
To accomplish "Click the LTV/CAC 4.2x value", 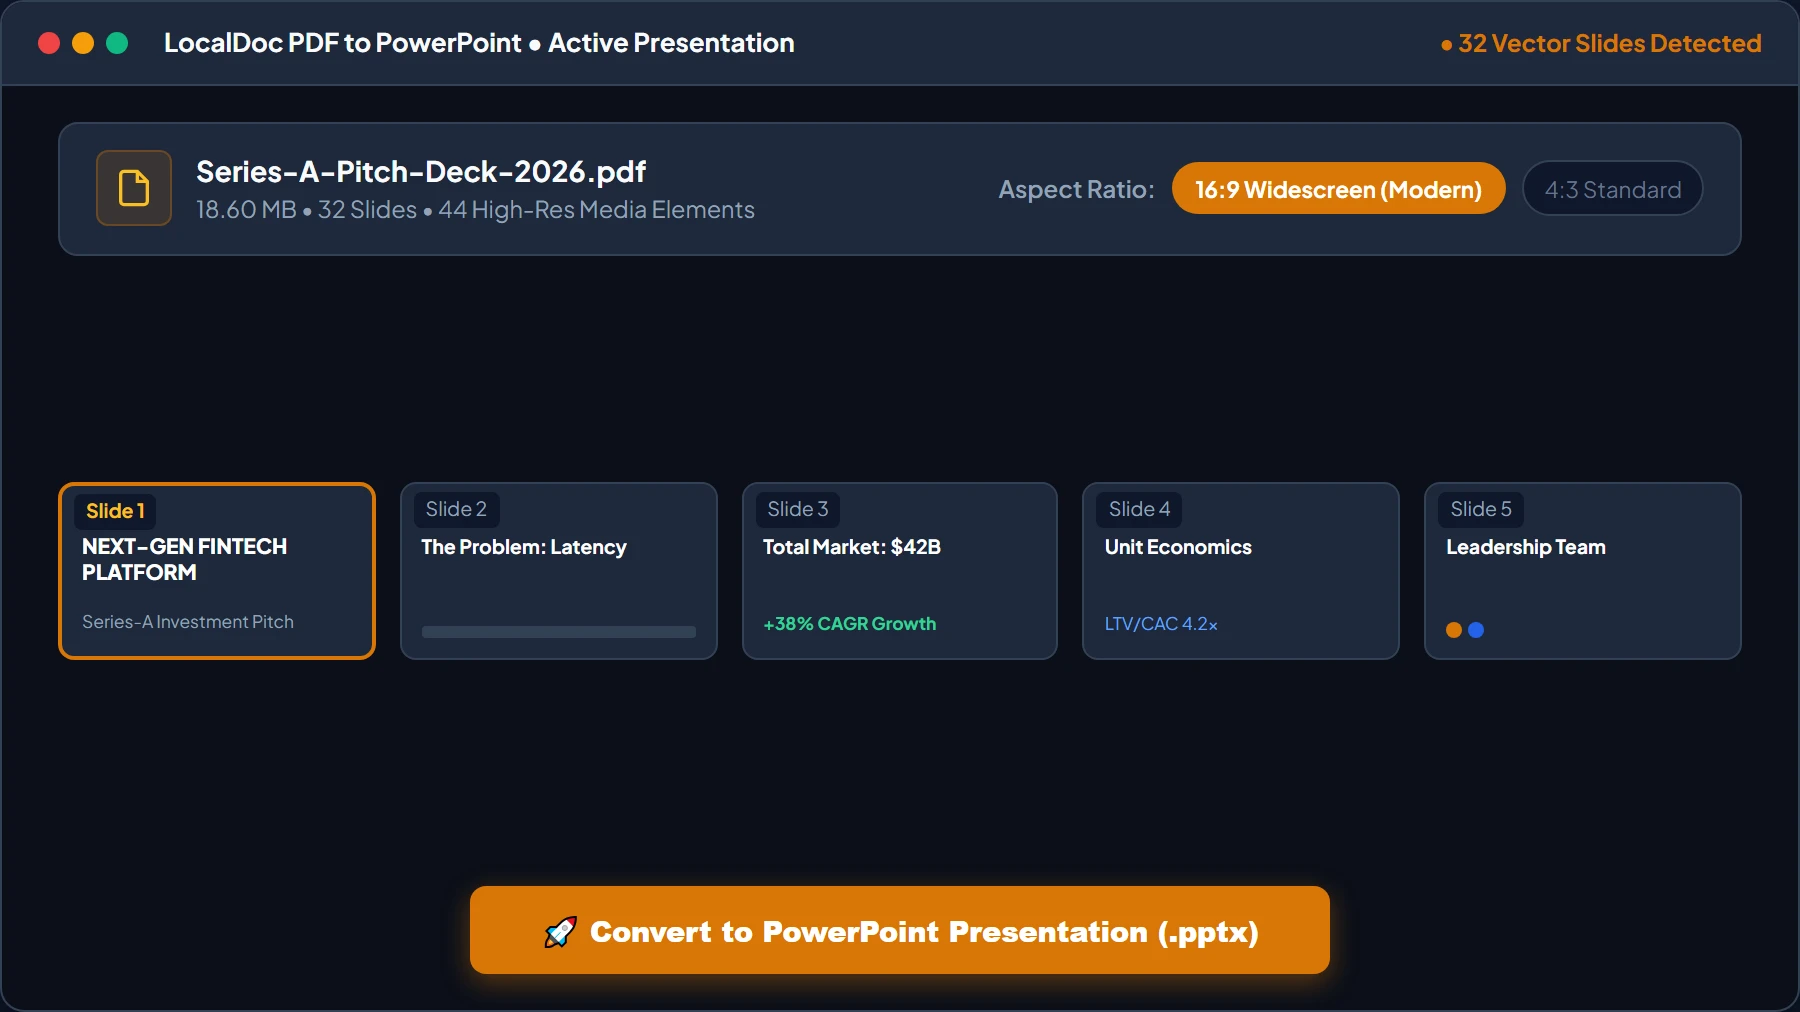I will 1161,624.
